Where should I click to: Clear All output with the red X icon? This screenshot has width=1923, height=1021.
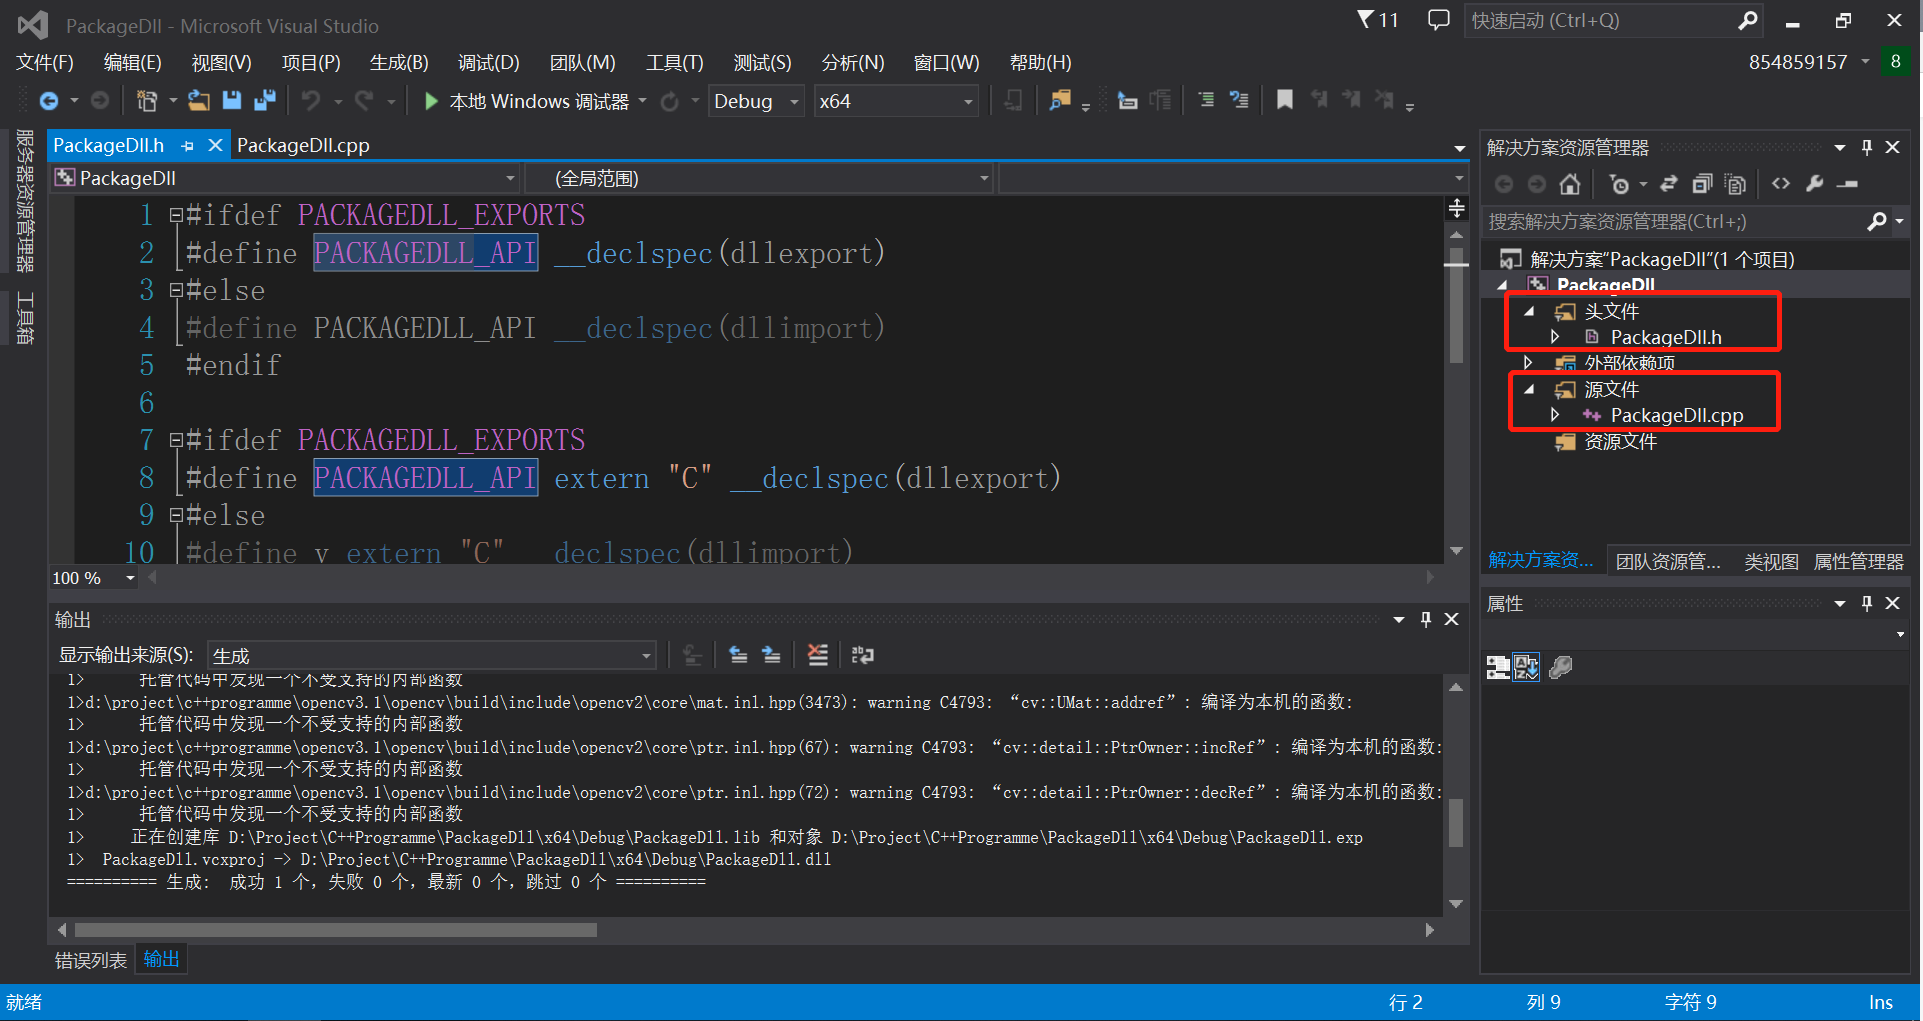(818, 655)
